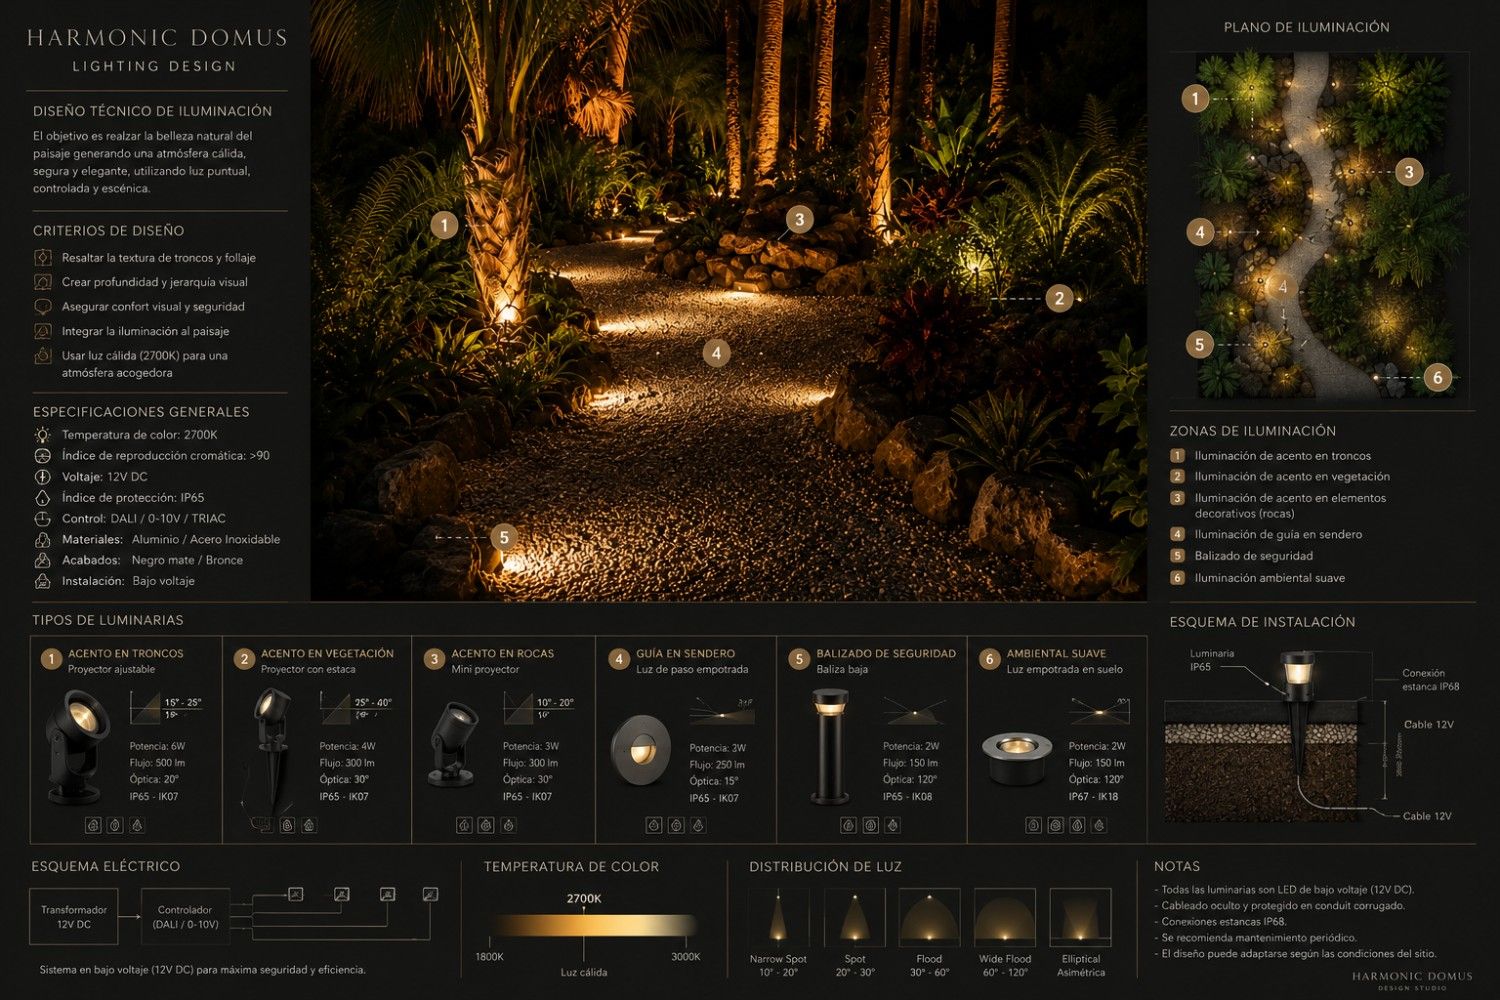
Task: Click the Transformador 12V DC box
Action: [74, 917]
